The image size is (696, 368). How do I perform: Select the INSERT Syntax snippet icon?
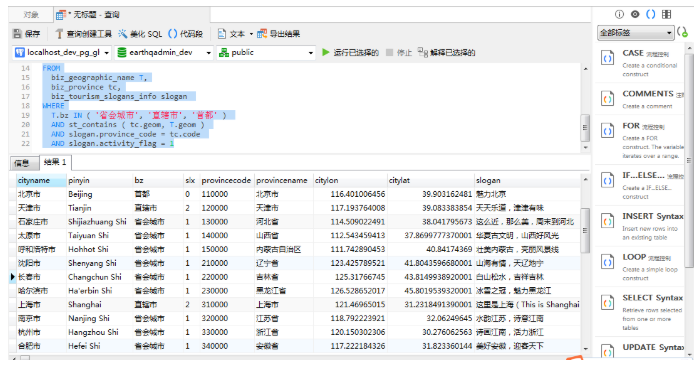(608, 221)
